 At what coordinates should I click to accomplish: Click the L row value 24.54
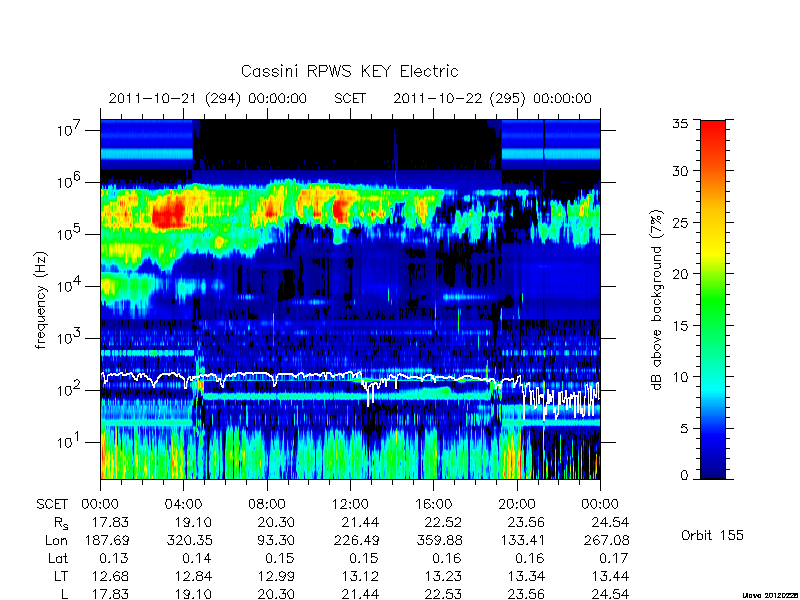610,594
